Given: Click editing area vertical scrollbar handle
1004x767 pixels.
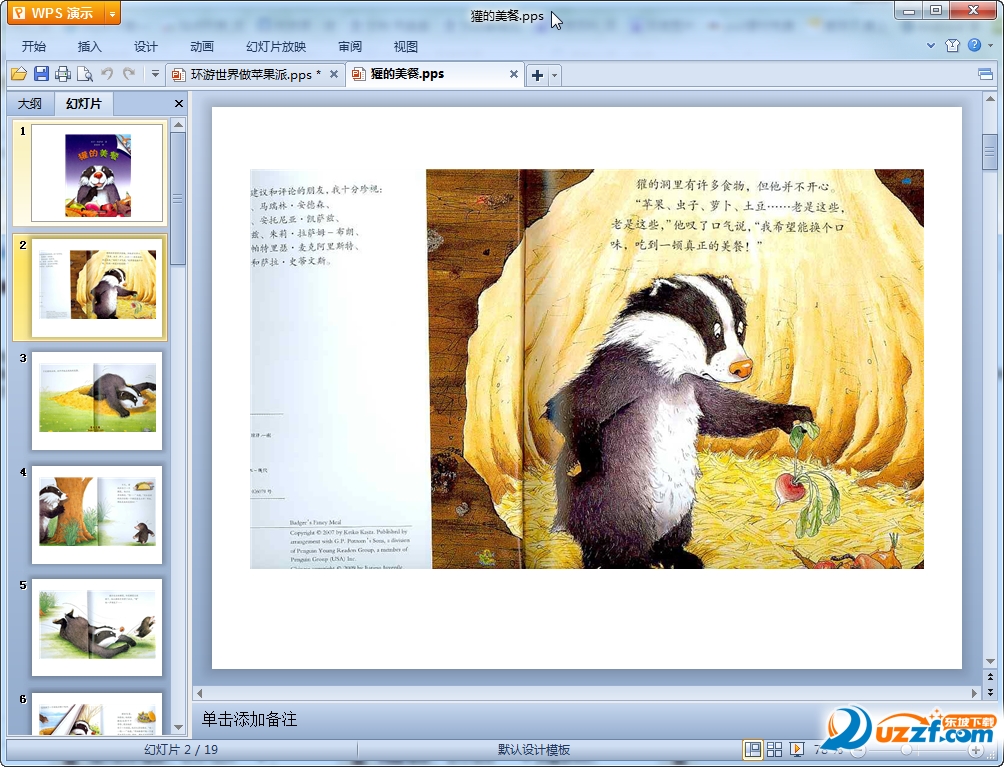Looking at the screenshot, I should coord(990,152).
